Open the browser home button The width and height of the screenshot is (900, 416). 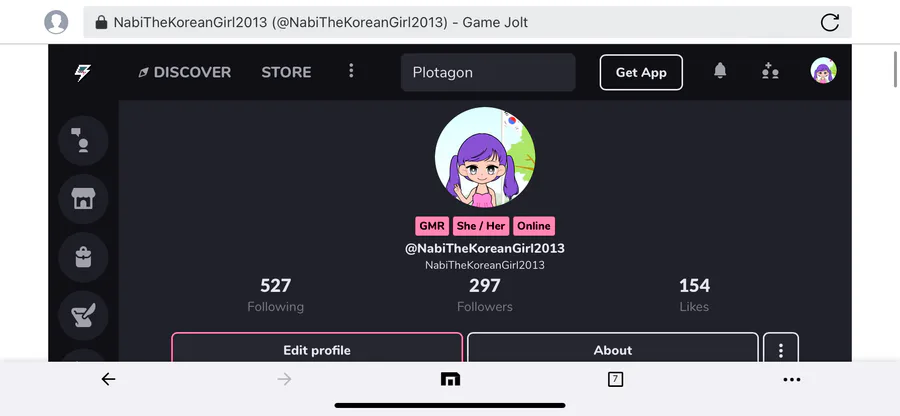pos(450,379)
